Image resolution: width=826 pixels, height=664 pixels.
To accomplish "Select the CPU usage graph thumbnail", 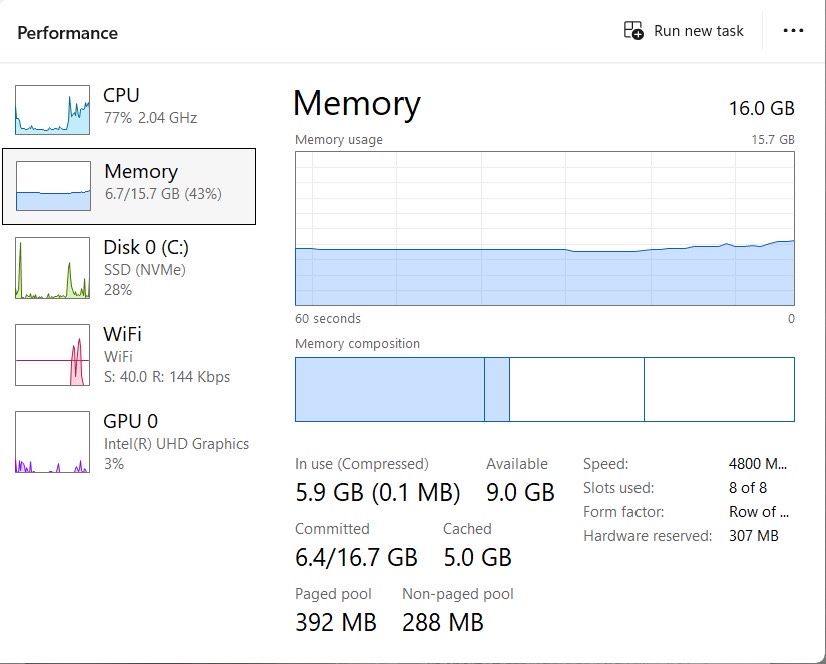I will click(52, 109).
